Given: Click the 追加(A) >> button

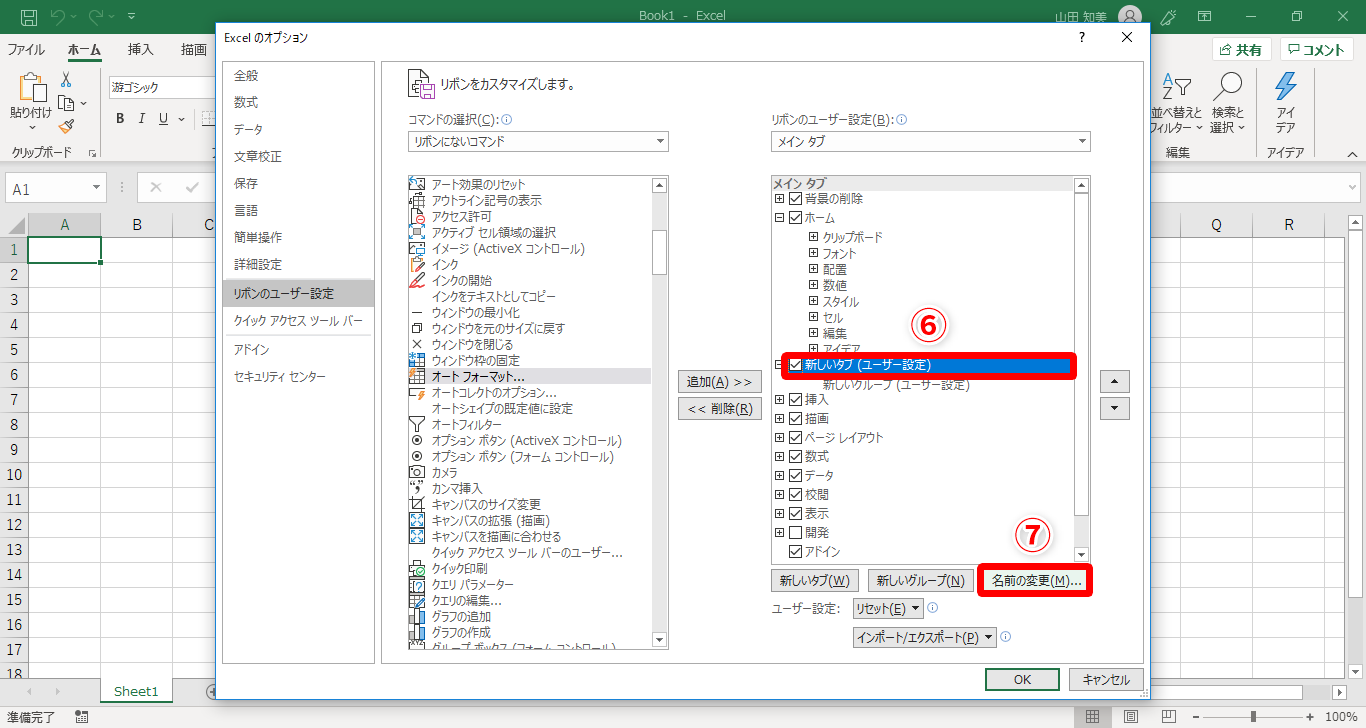Looking at the screenshot, I should point(720,382).
